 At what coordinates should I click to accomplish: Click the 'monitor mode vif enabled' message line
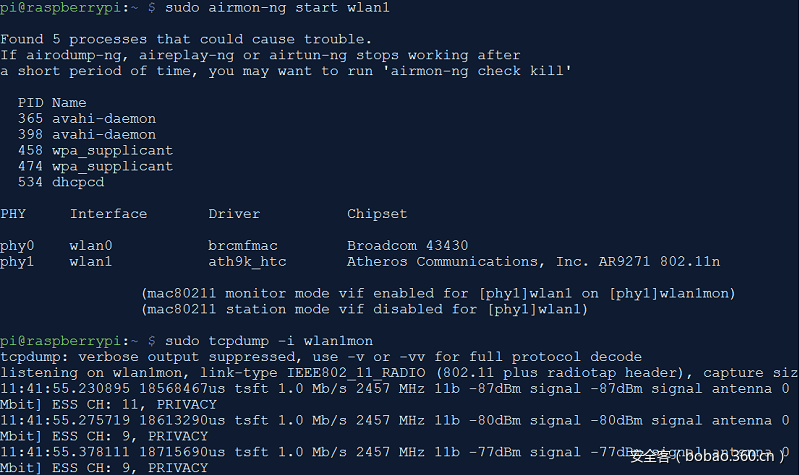(439, 294)
